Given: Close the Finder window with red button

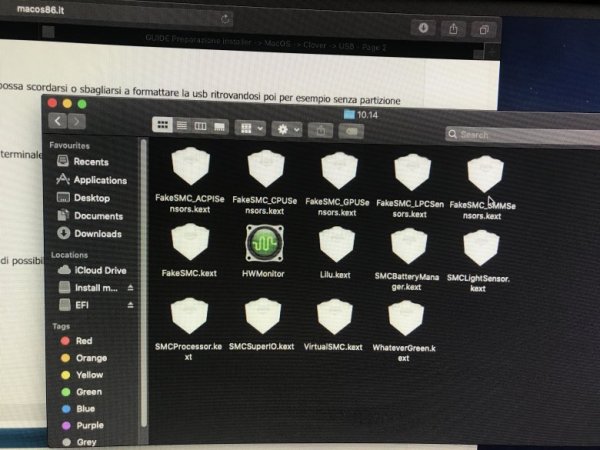Looking at the screenshot, I should coord(52,103).
